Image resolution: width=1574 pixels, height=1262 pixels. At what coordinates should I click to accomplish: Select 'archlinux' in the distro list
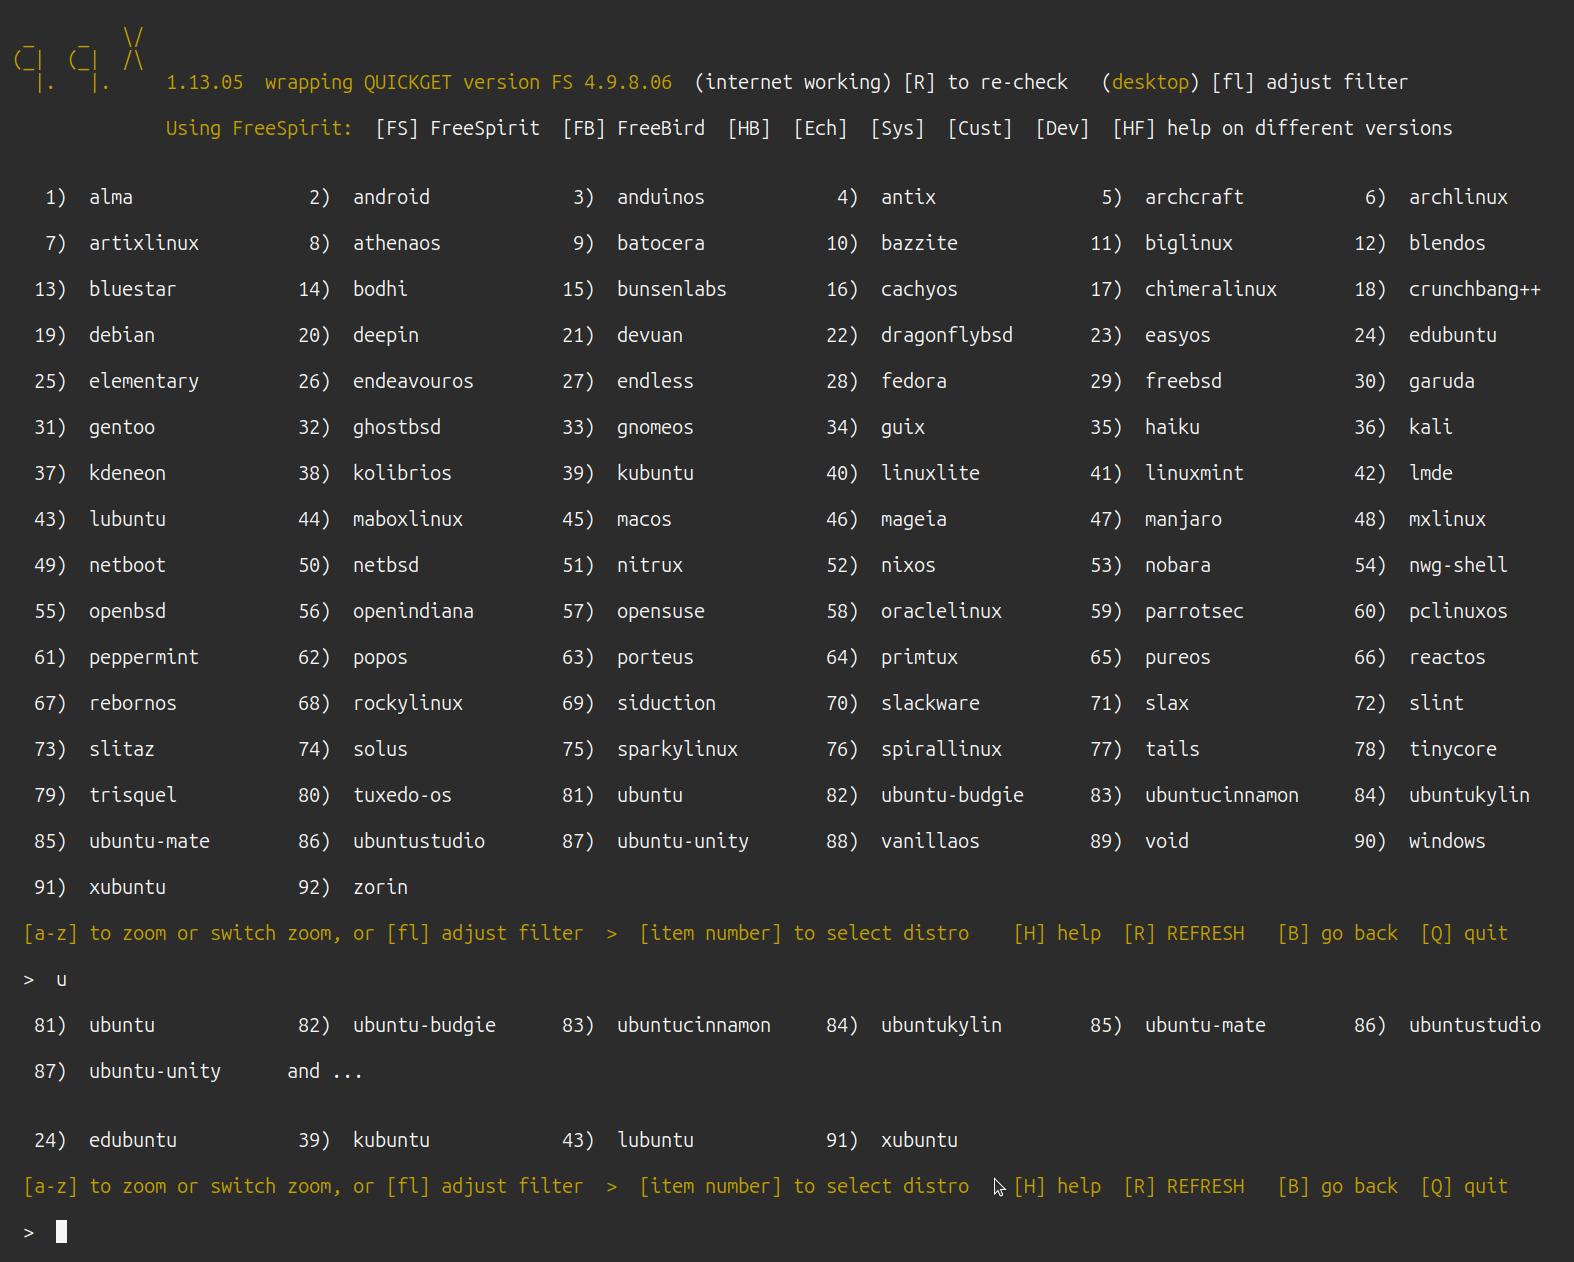pyautogui.click(x=1458, y=197)
